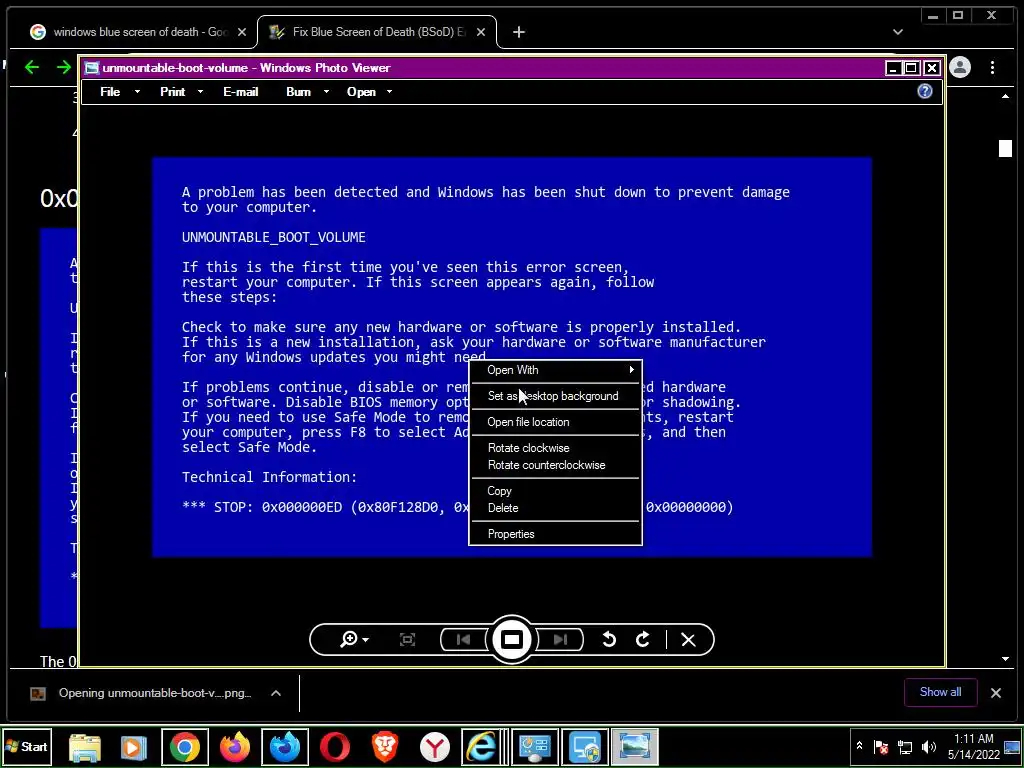Viewport: 1024px width, 768px height.
Task: Launch Internet Explorer from the taskbar
Action: [x=482, y=747]
